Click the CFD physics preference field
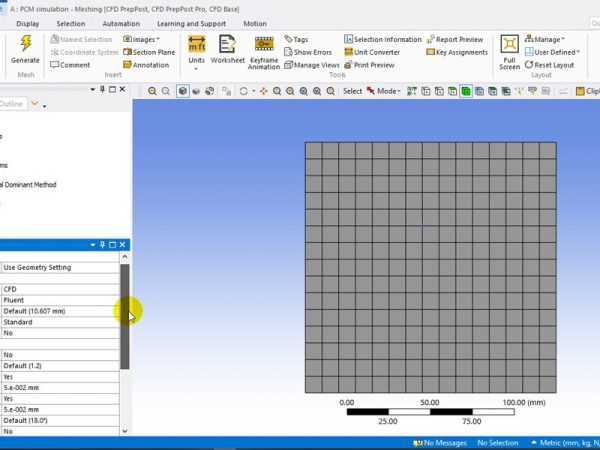This screenshot has height=450, width=600. click(x=60, y=289)
